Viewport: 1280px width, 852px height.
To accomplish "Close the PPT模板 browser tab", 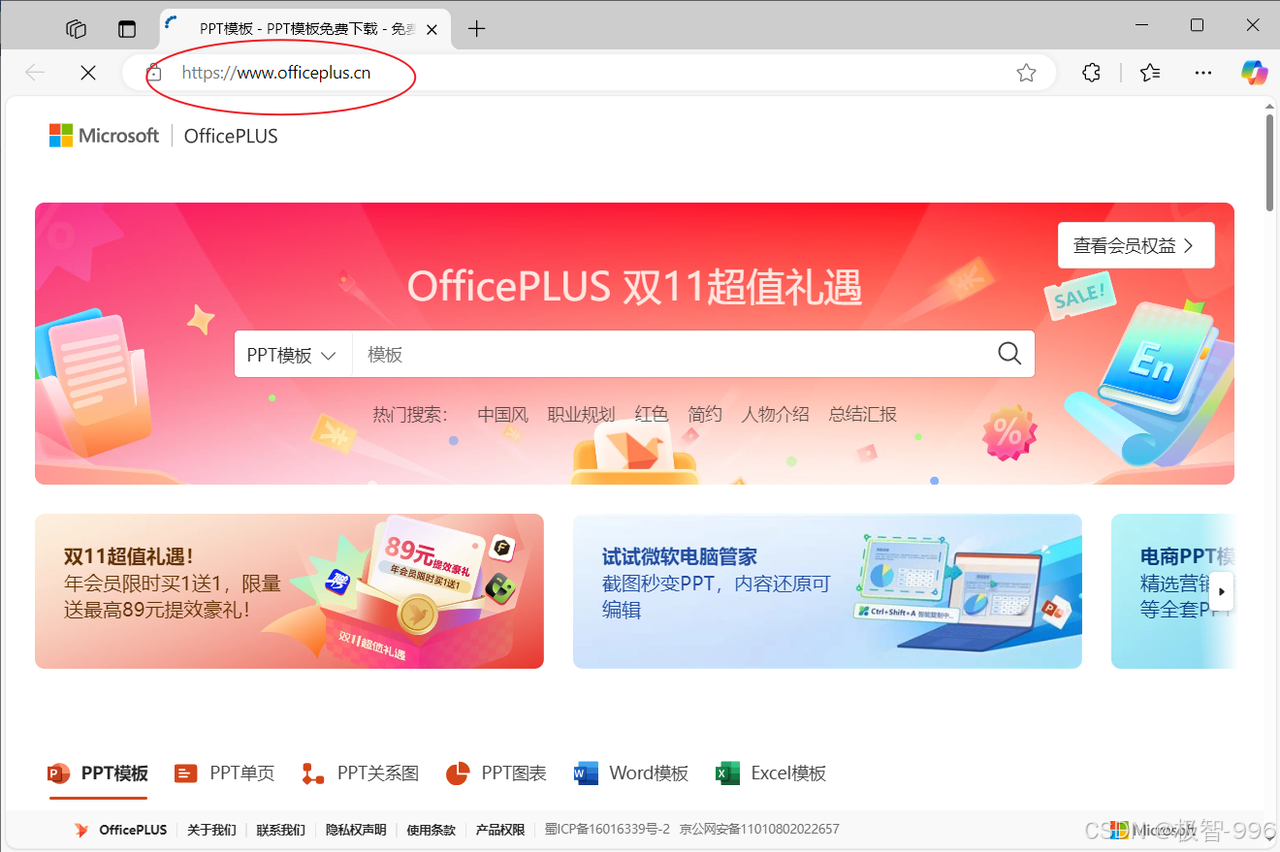I will point(432,29).
